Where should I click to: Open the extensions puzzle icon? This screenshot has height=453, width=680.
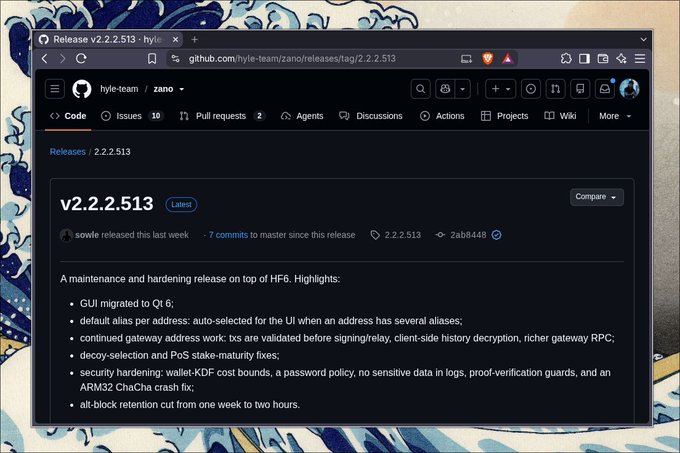(x=566, y=59)
